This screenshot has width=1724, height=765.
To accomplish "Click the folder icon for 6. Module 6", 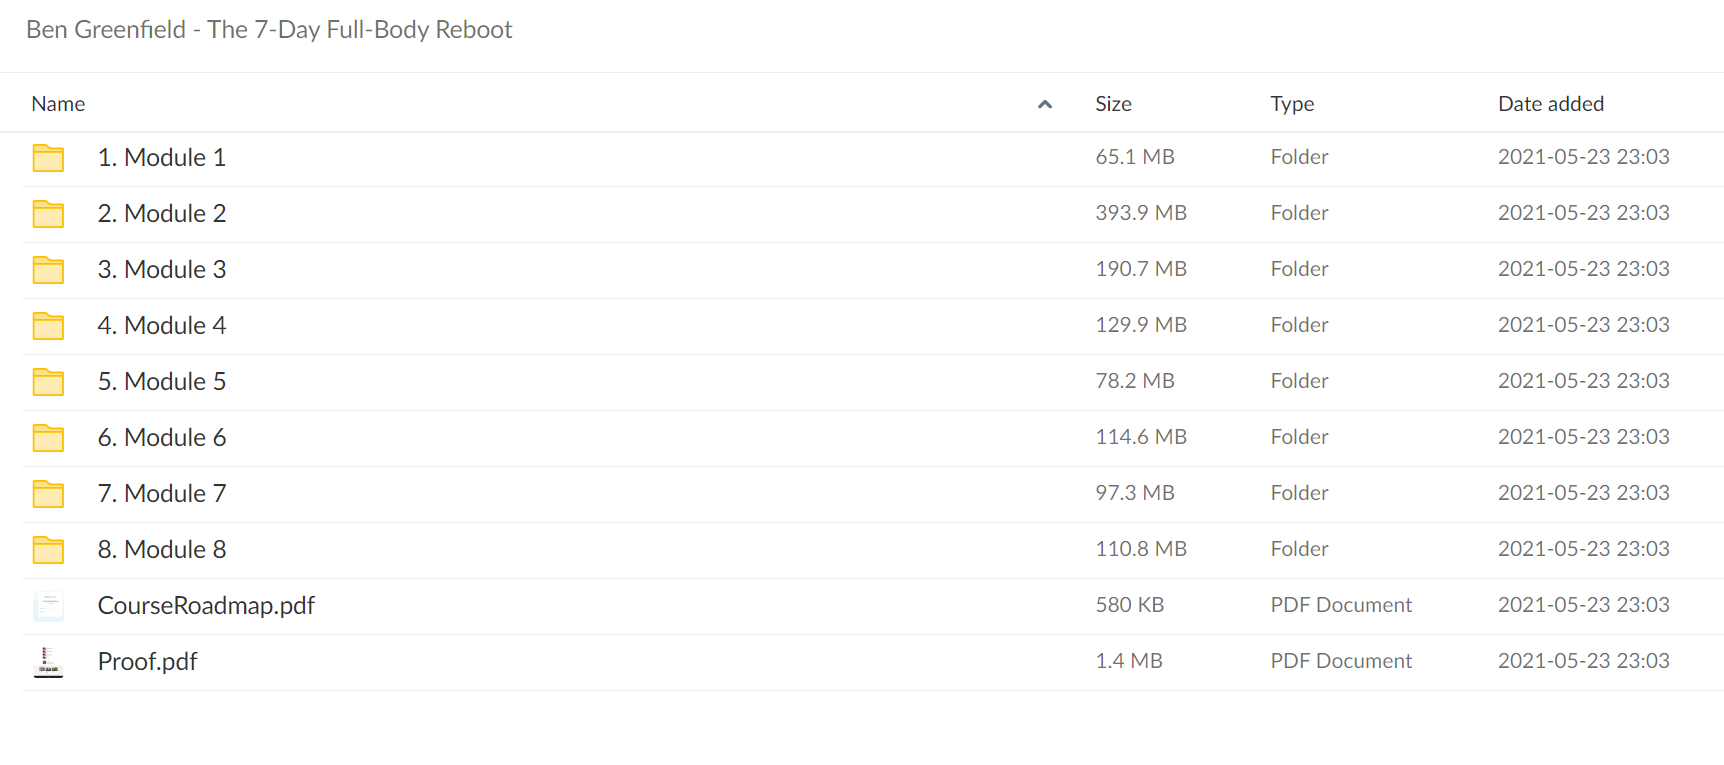I will point(48,438).
